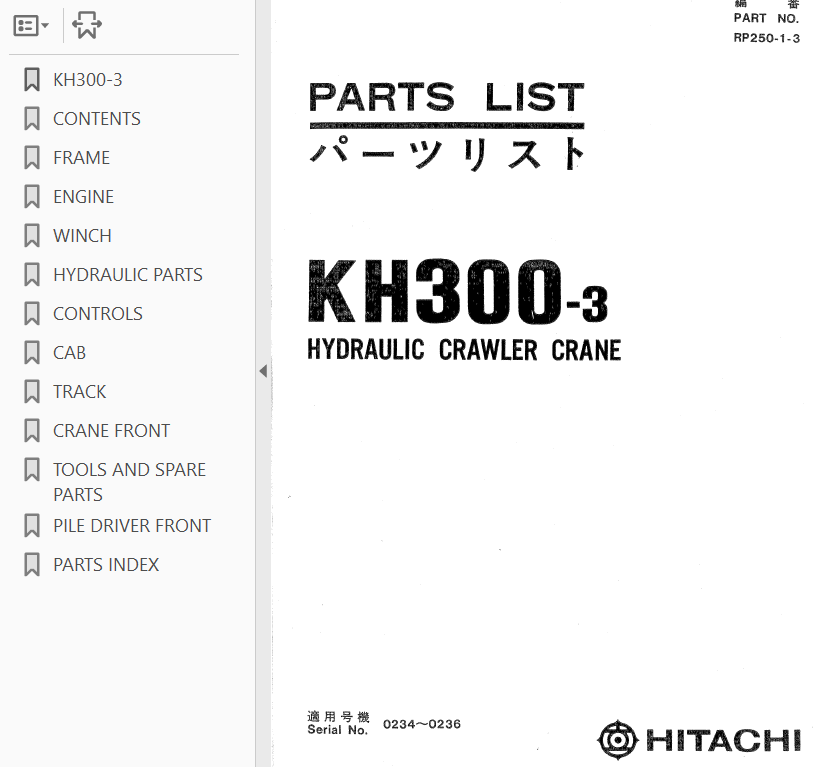Viewport: 826px width, 767px height.
Task: Click bookmark icon beside CRANE FRONT
Action: tap(32, 430)
